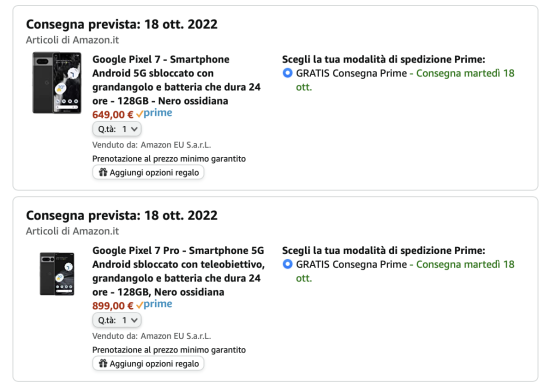
Task: Click 'Prenotazione al prezzo minimo garantito' under Pixel 7 Pro
Action: click(x=169, y=350)
